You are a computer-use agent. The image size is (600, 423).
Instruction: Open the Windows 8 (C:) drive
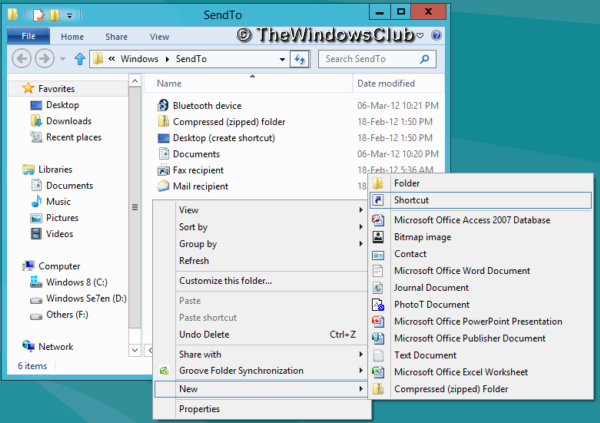[x=77, y=282]
